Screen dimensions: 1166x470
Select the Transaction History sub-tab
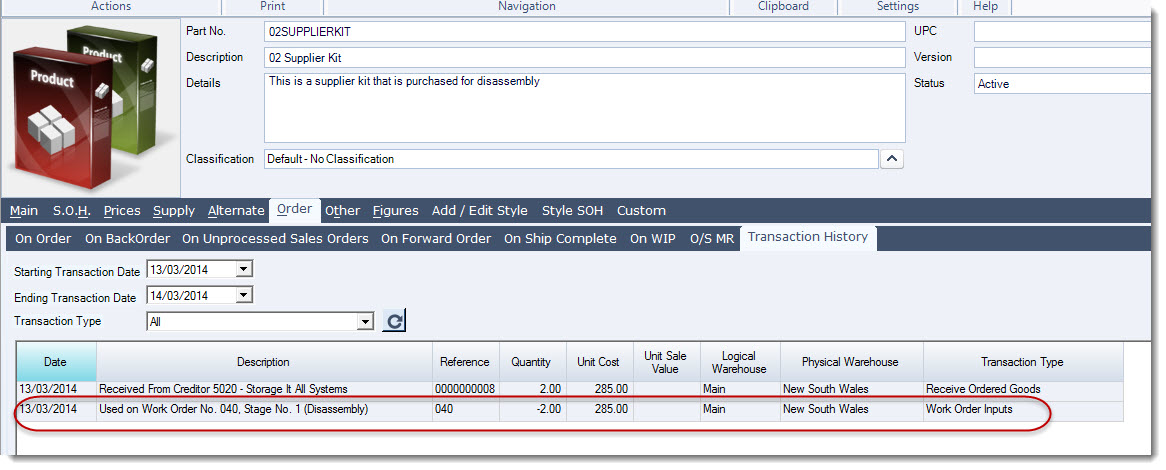(x=808, y=237)
